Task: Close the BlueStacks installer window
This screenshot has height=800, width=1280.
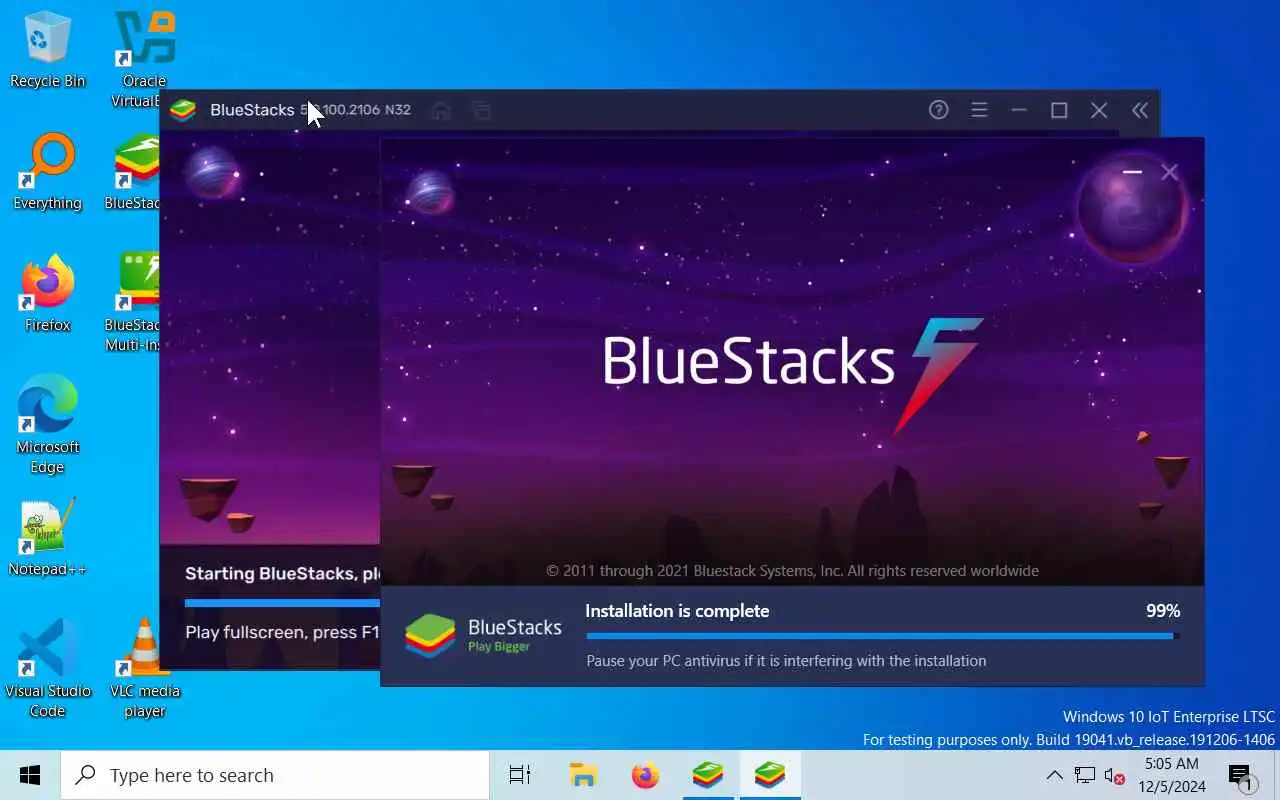Action: (x=1169, y=172)
